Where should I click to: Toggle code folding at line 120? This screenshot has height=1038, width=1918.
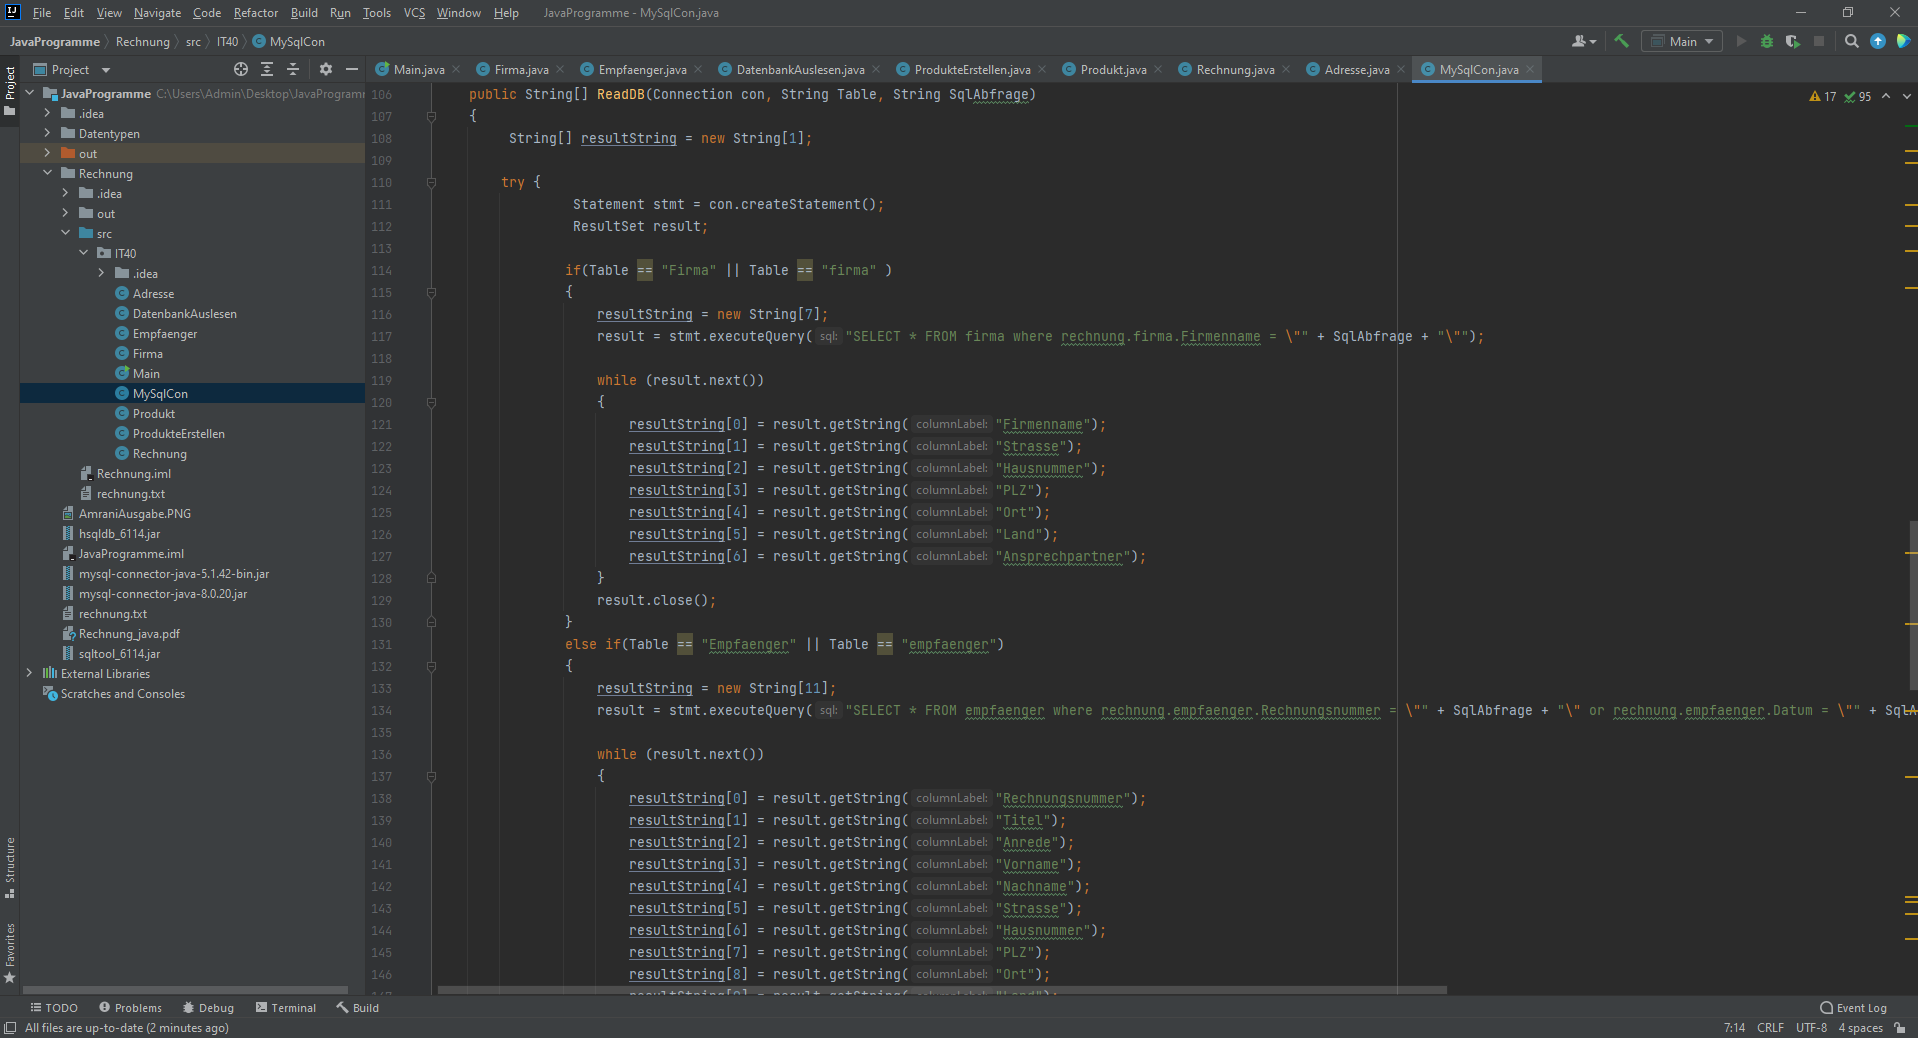(x=431, y=402)
